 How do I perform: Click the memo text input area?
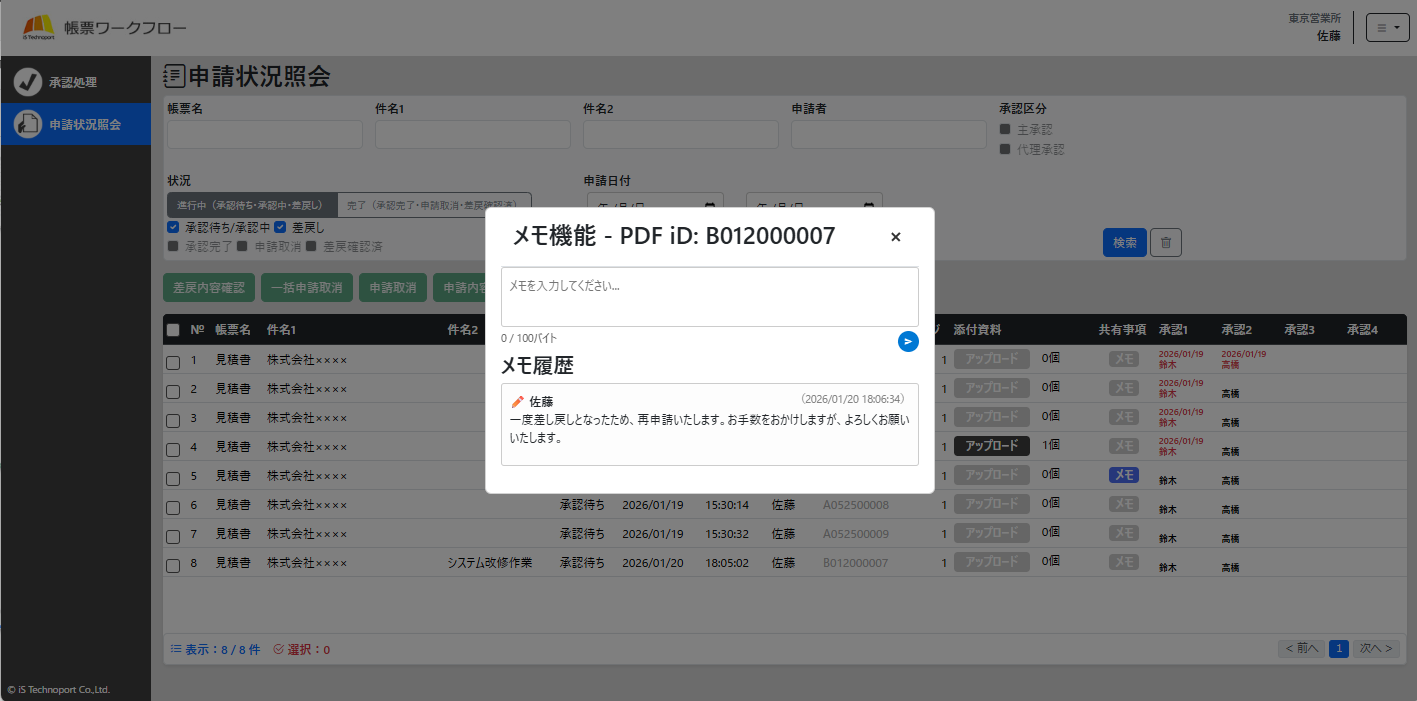click(x=709, y=296)
